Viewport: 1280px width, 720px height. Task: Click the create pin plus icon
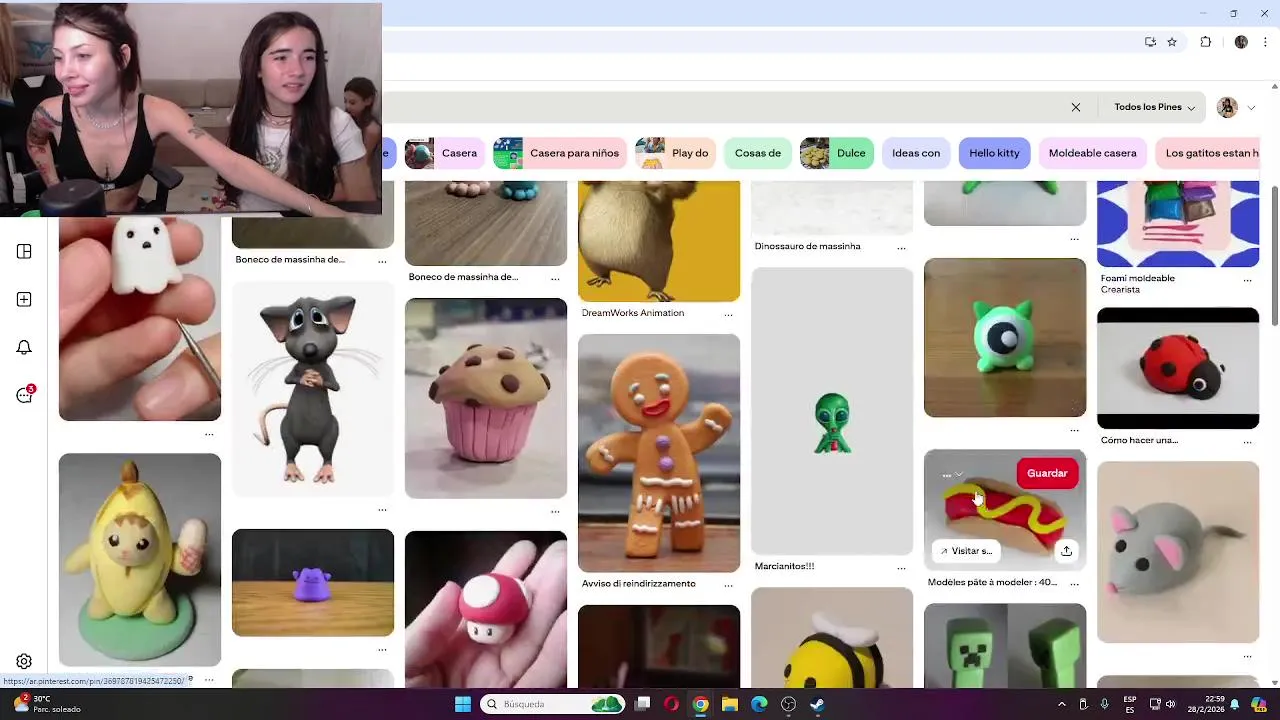(24, 300)
